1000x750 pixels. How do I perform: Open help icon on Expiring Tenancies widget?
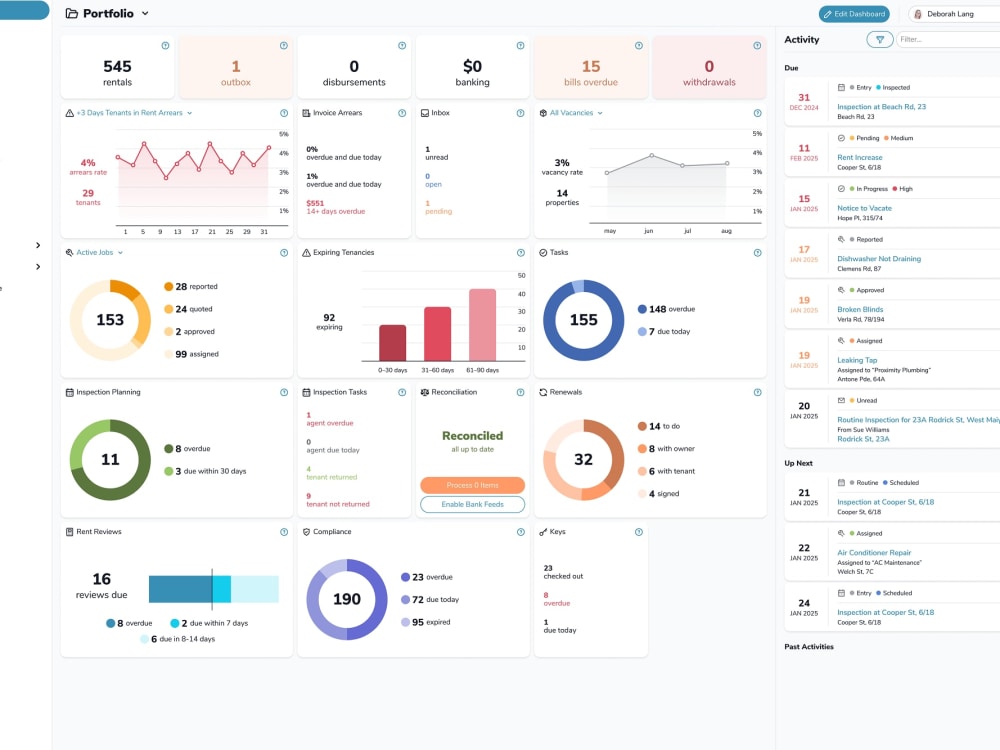click(x=520, y=253)
